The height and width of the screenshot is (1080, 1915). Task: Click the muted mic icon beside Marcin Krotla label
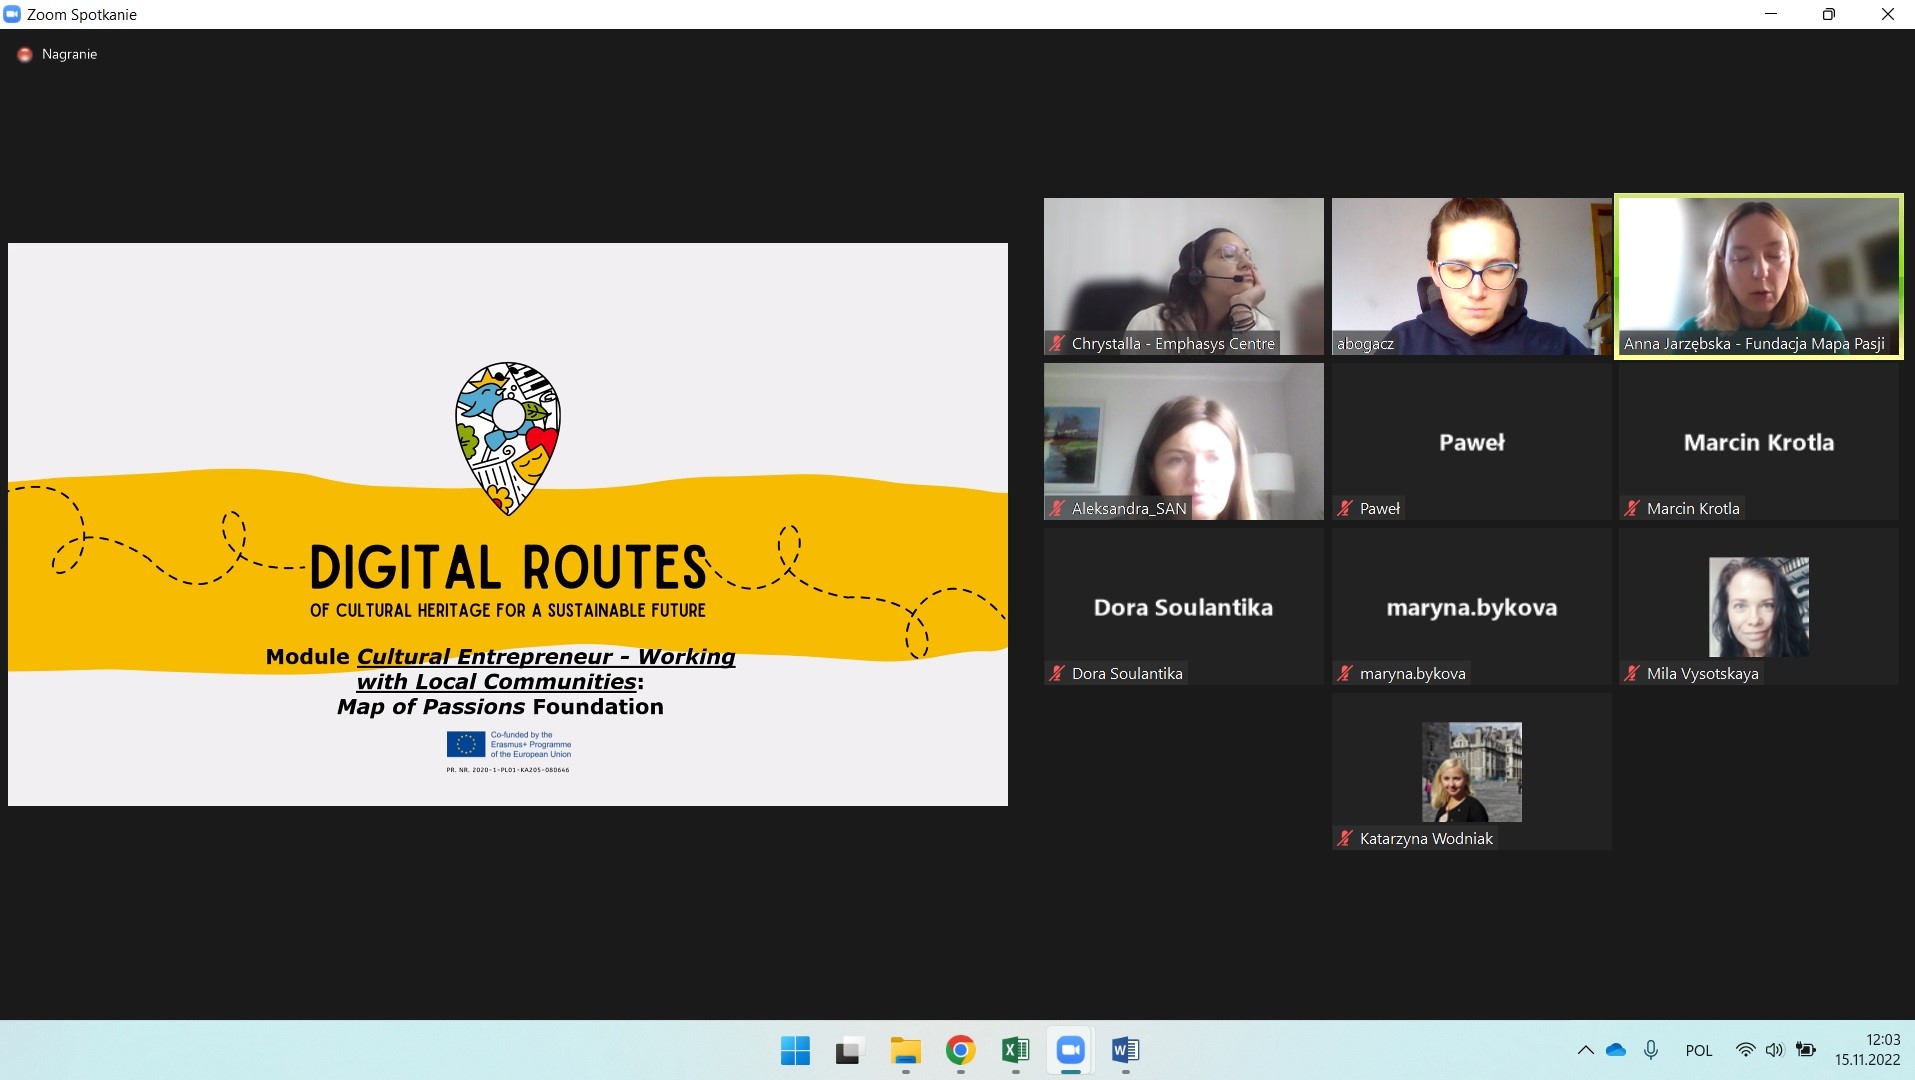click(1632, 508)
